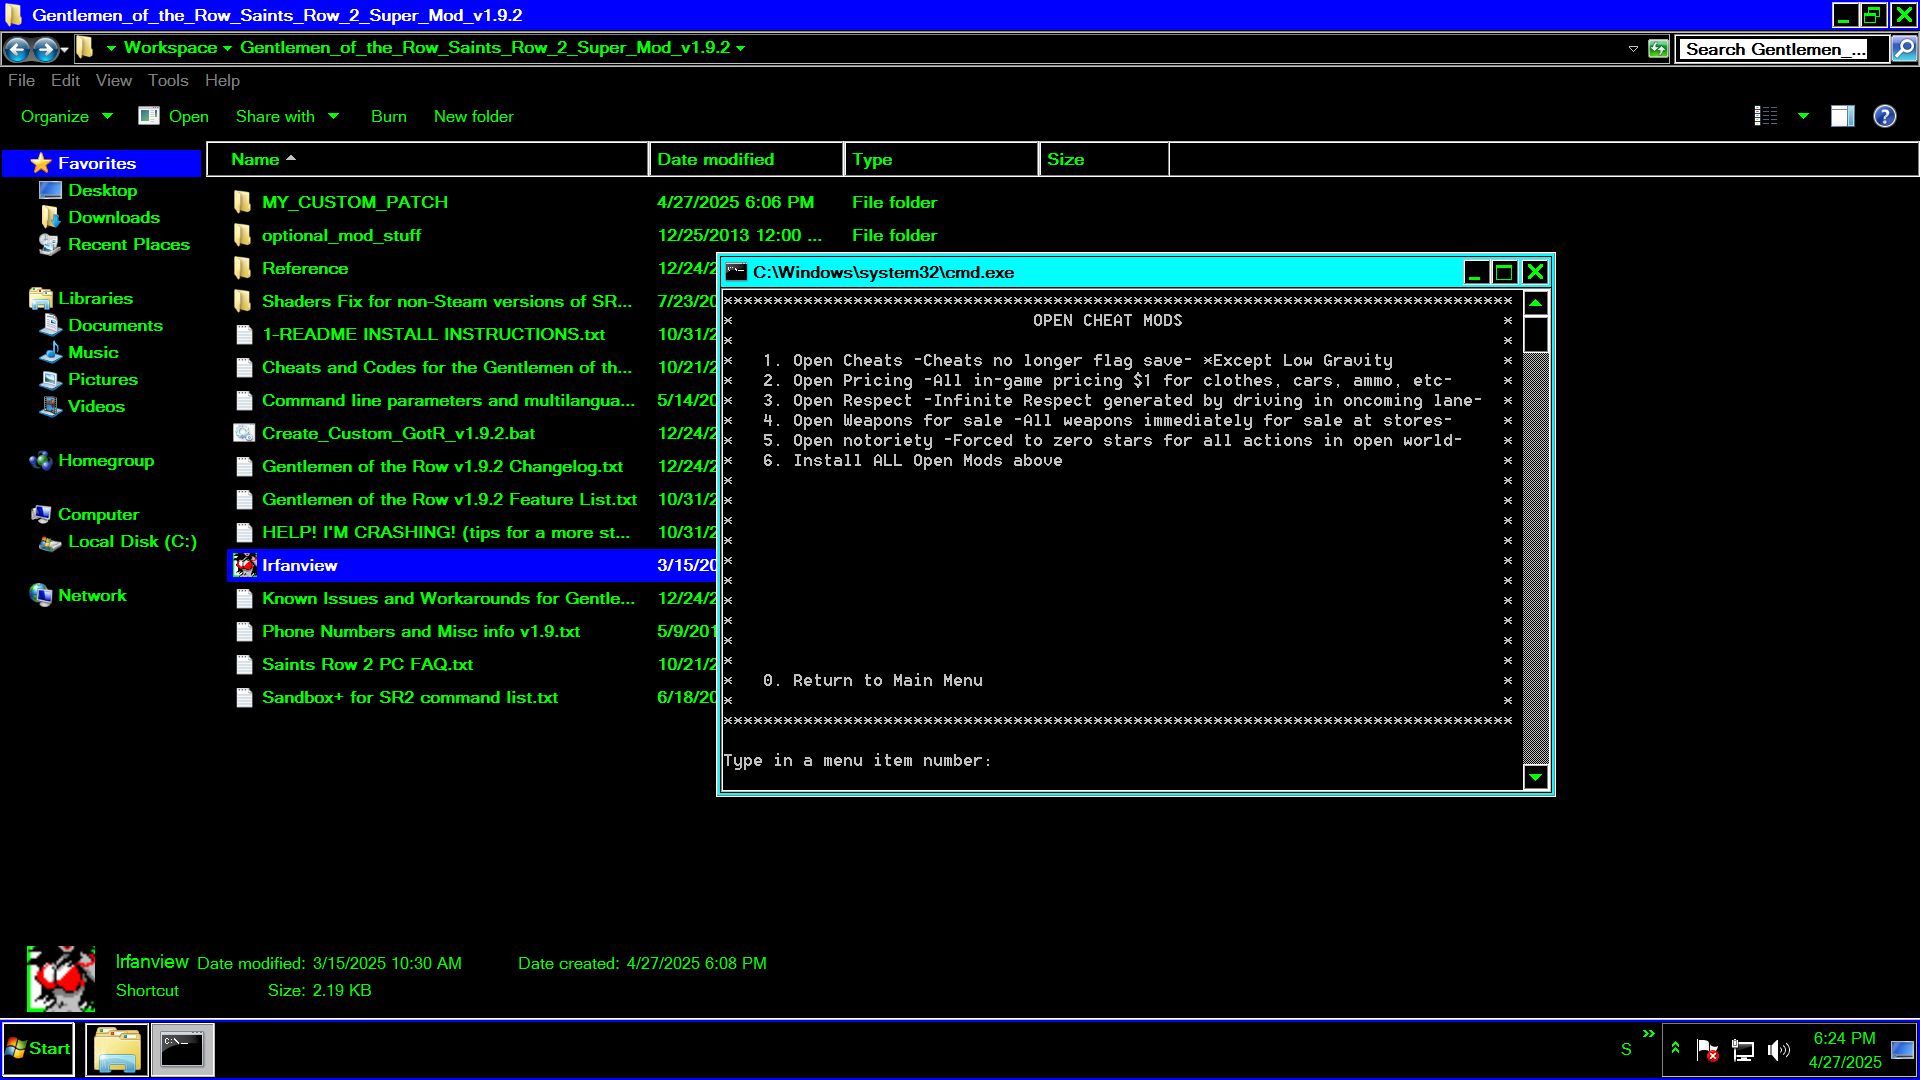Open the View menu
The width and height of the screenshot is (1920, 1080).
[x=114, y=80]
